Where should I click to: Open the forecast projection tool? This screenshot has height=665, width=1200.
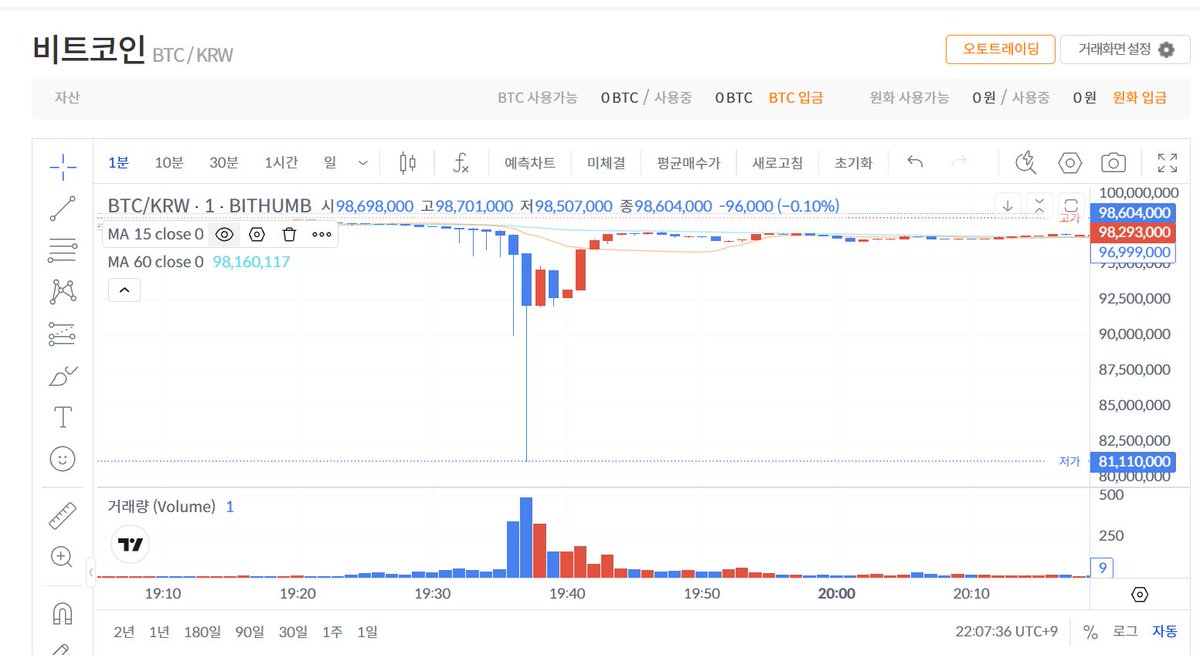pos(63,333)
